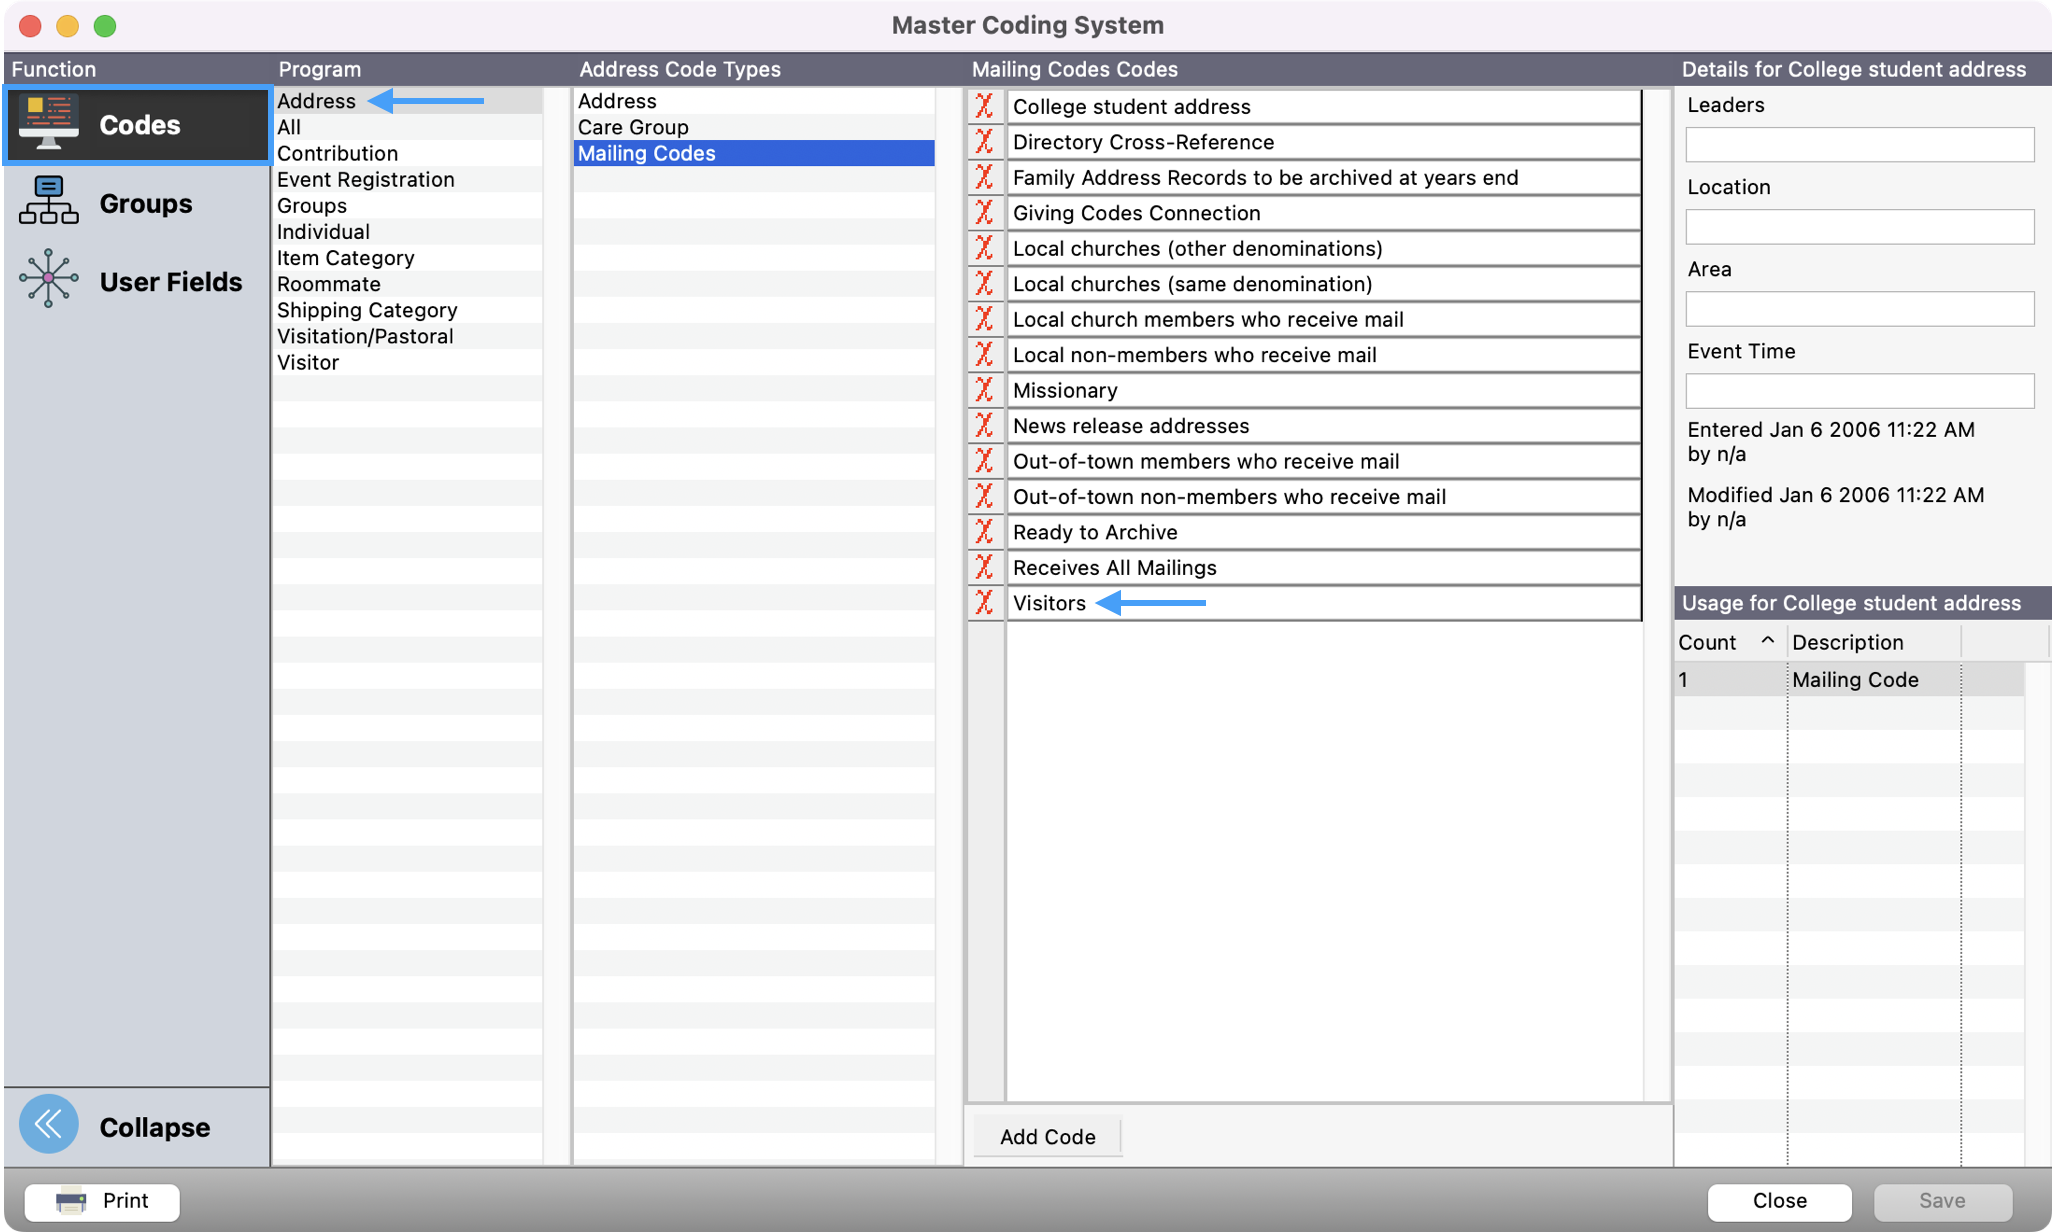The height and width of the screenshot is (1232, 2052).
Task: Delete the "Visitors" code with red X
Action: click(985, 603)
